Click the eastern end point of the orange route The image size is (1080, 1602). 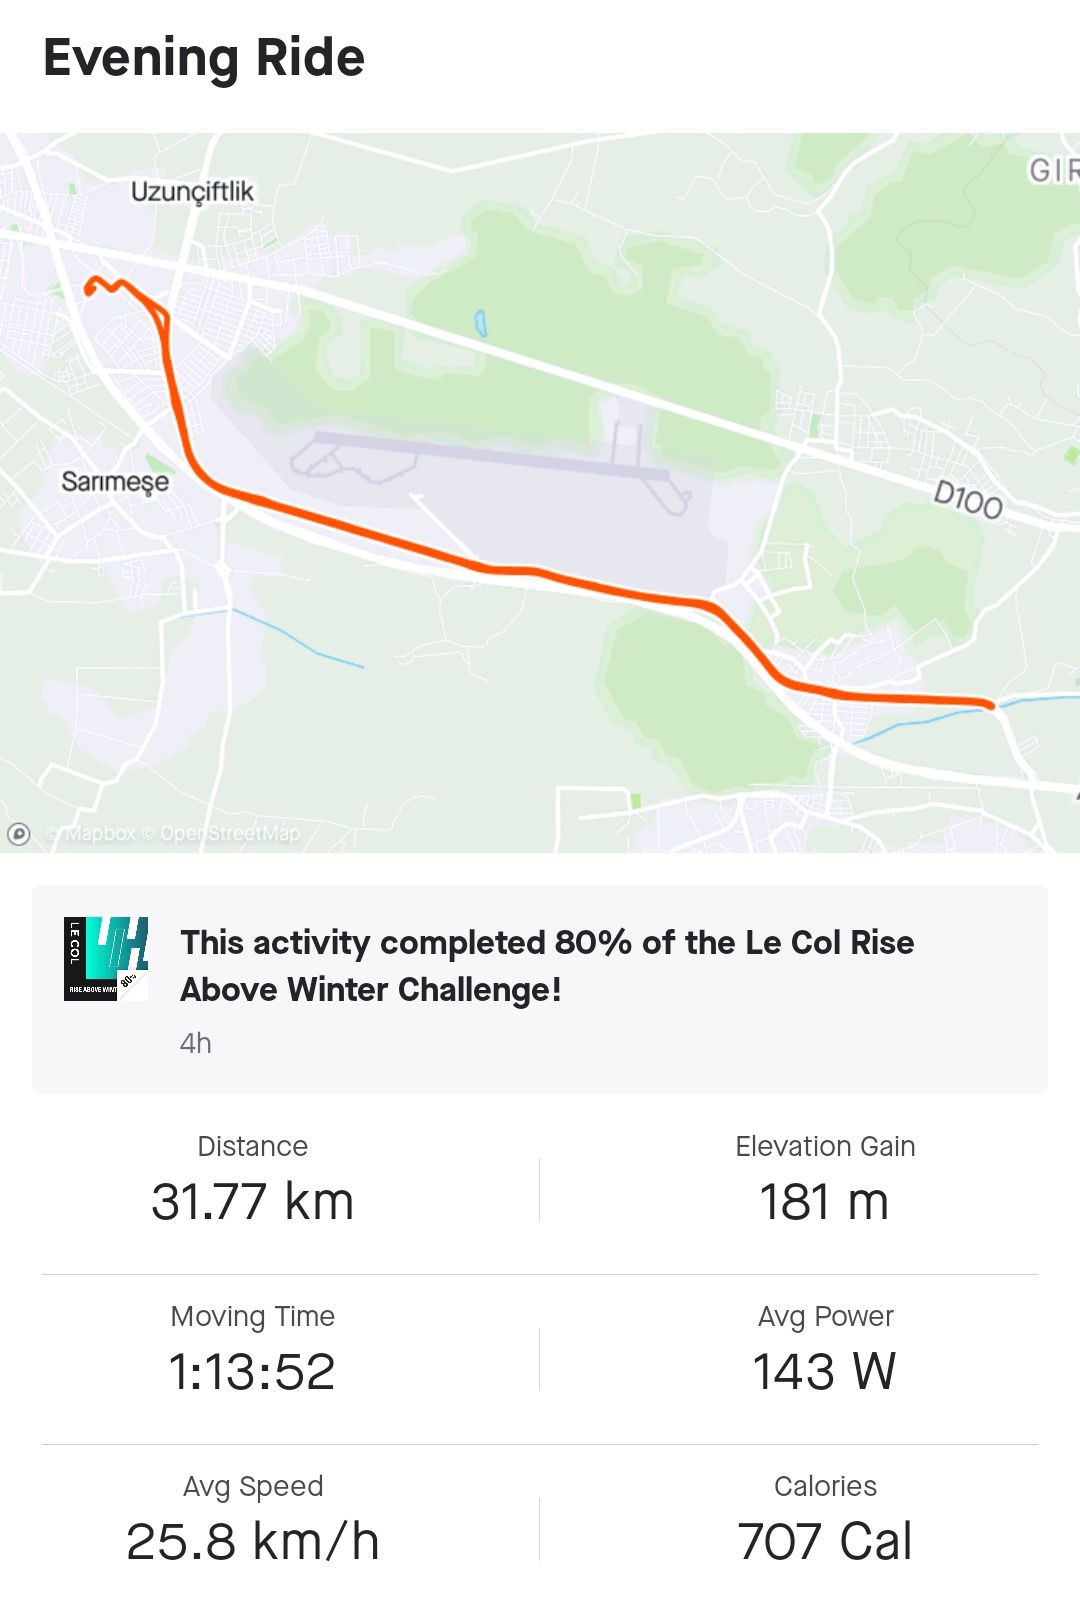coord(990,705)
